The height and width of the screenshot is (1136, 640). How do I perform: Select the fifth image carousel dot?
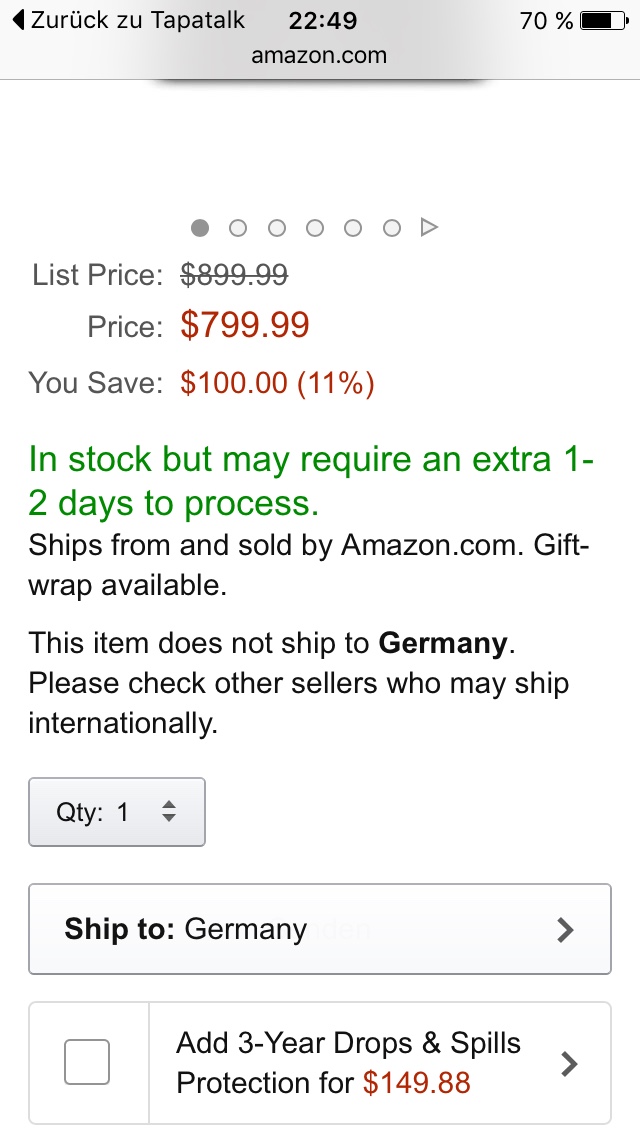[x=353, y=228]
